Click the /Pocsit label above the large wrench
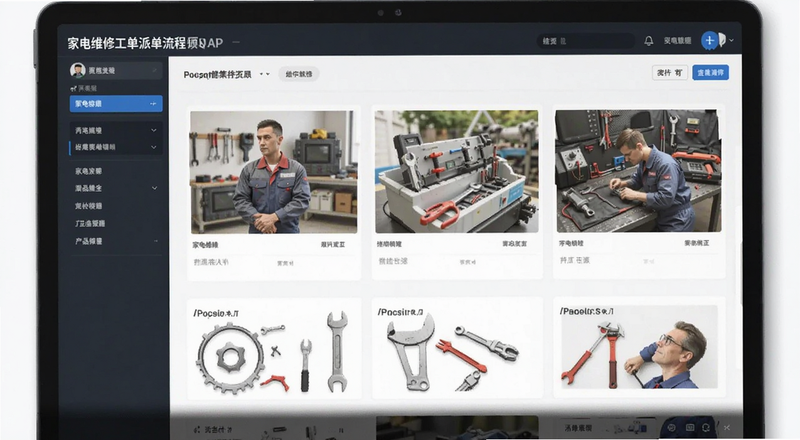Image resolution: width=800 pixels, height=440 pixels. pos(401,312)
